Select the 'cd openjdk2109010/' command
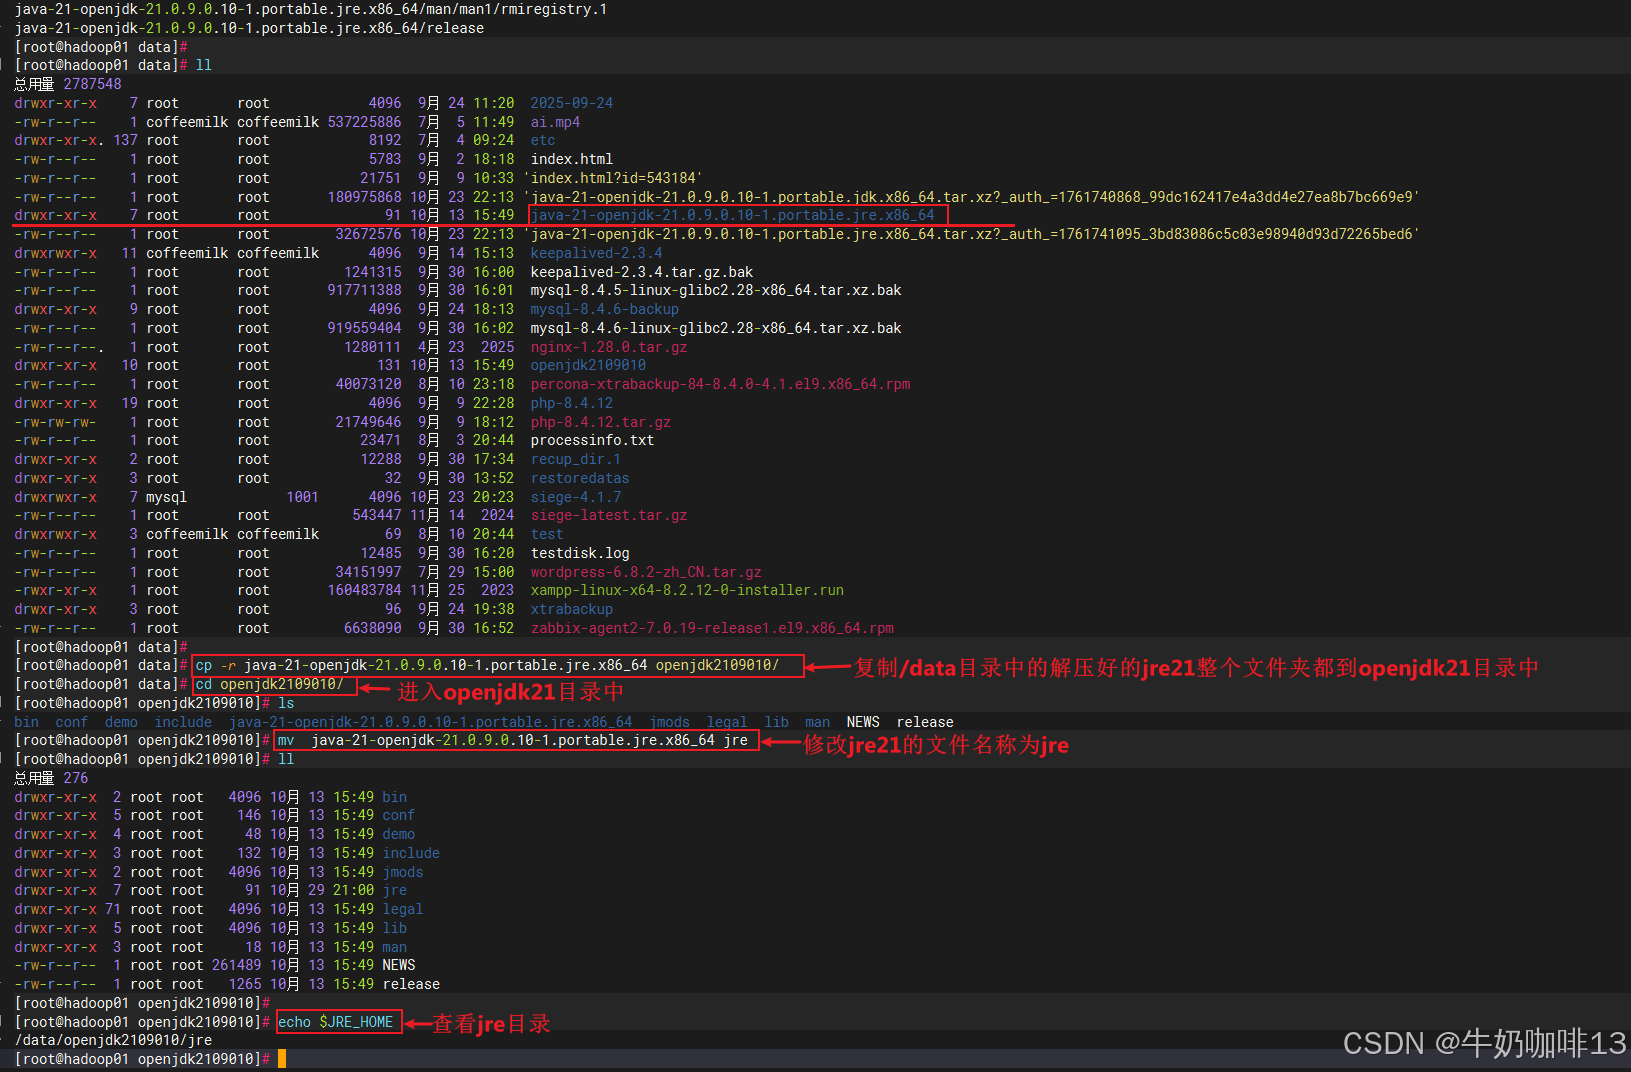This screenshot has width=1631, height=1072. [270, 684]
